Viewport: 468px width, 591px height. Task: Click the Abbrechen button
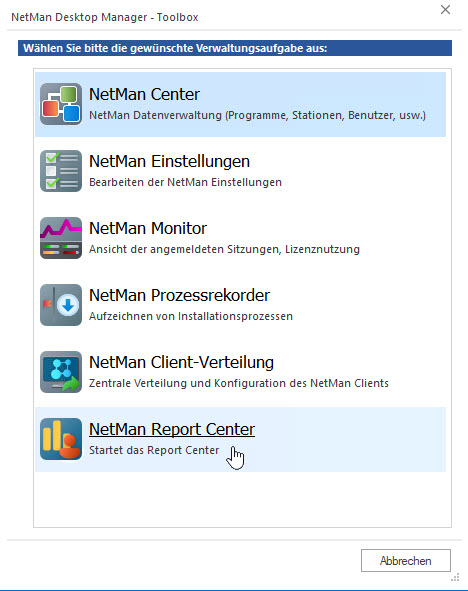406,560
